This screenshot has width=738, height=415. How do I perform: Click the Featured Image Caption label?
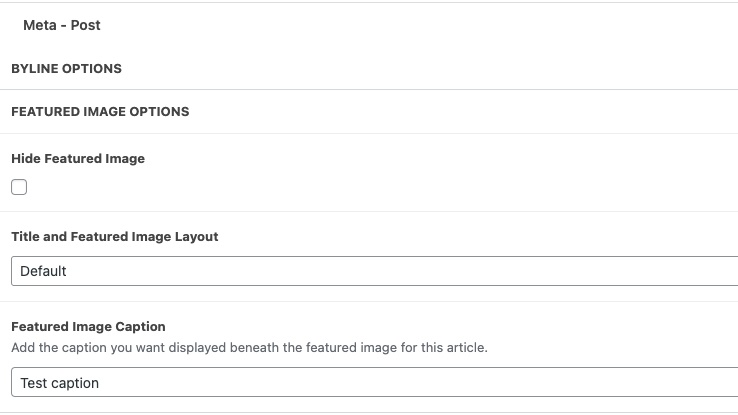(88, 326)
